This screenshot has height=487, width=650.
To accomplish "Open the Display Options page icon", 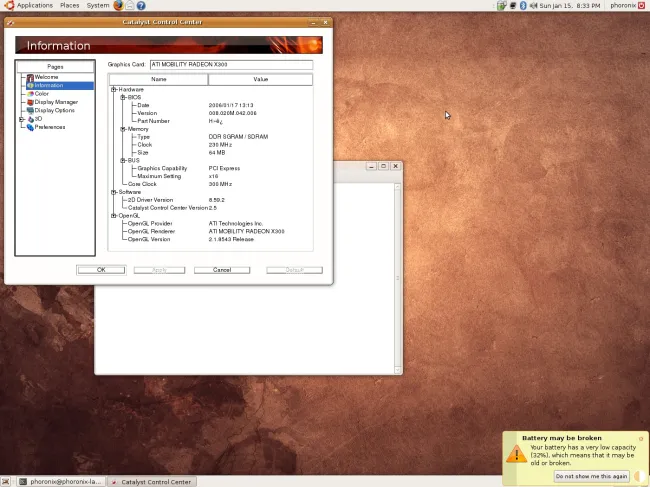I will coord(30,111).
